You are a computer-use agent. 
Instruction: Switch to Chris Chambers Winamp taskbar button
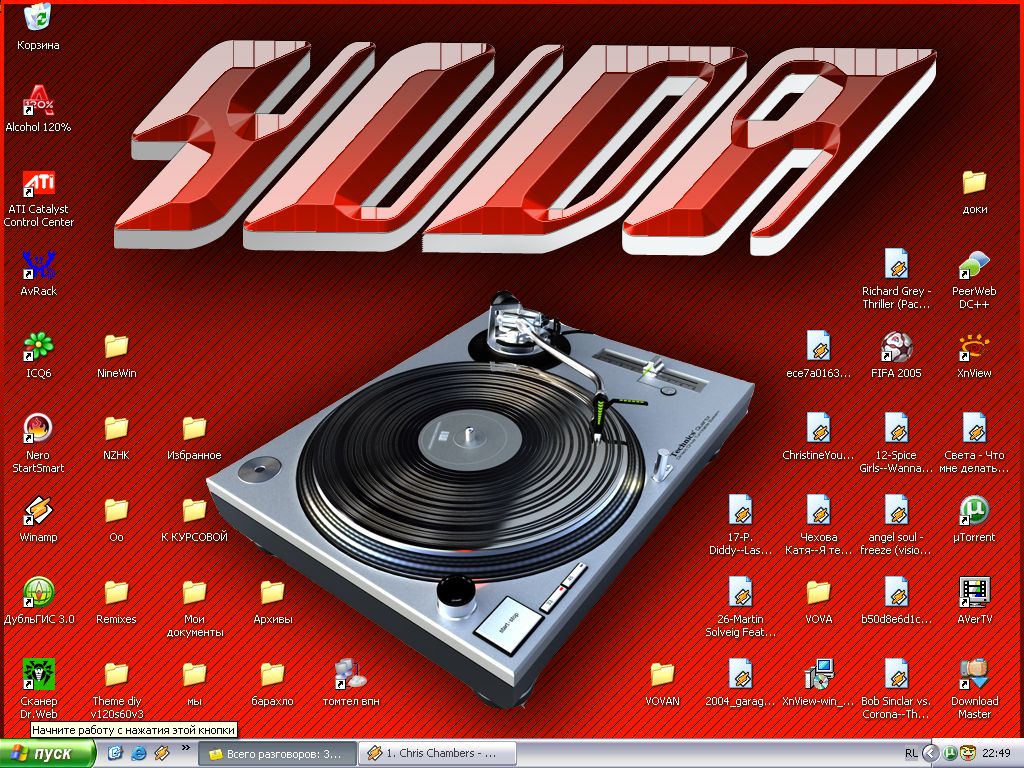438,754
